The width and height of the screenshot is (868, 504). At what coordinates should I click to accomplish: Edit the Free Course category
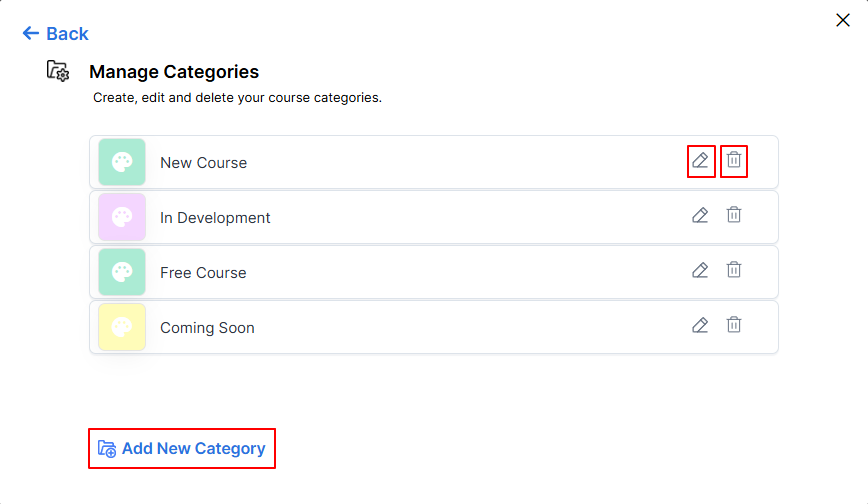(x=700, y=270)
